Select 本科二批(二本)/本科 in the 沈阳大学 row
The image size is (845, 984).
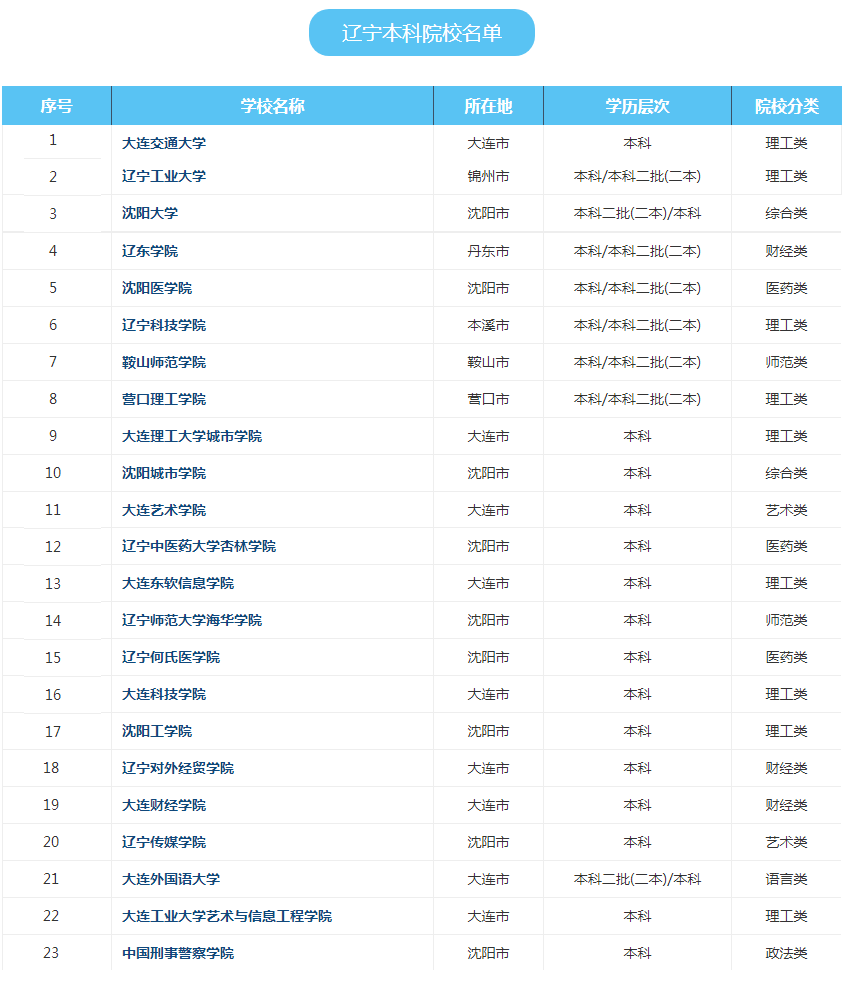[x=637, y=213]
